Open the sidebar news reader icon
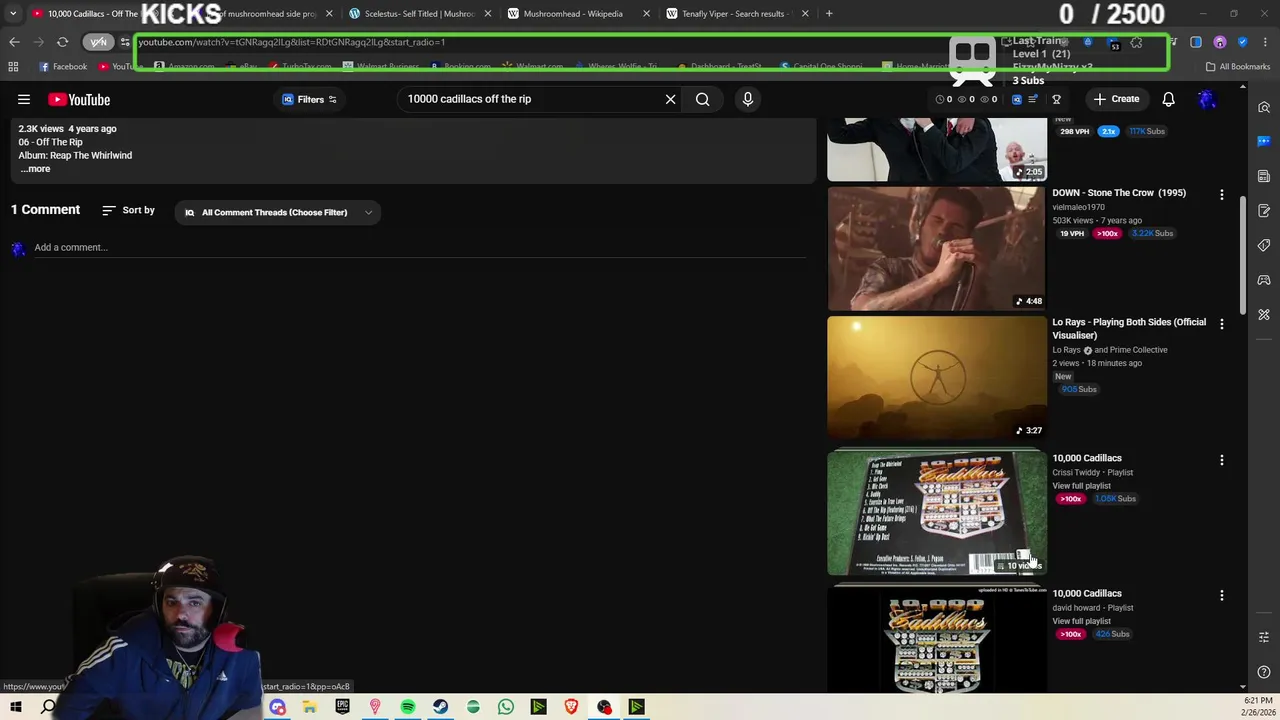 tap(1264, 176)
